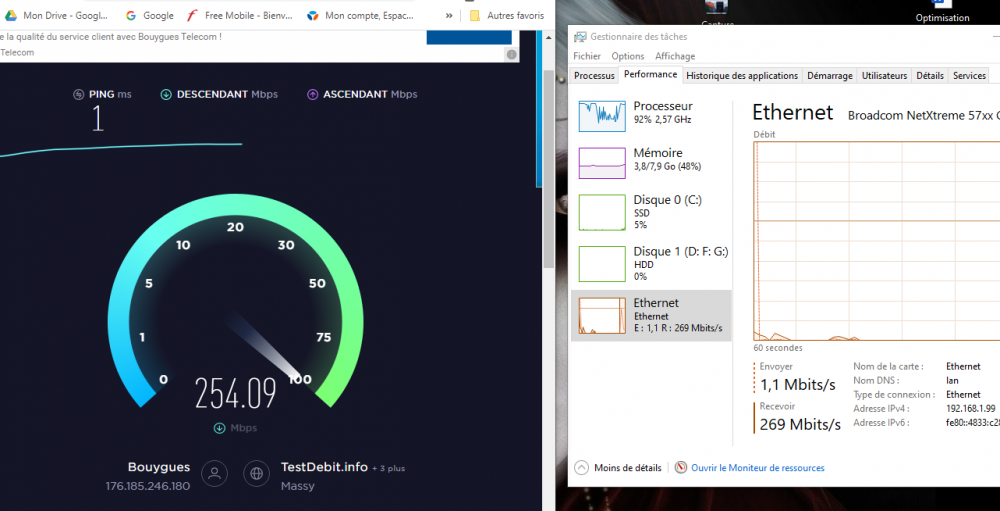This screenshot has width=1000, height=511.
Task: Click the Moins de détails label
Action: [x=628, y=468]
